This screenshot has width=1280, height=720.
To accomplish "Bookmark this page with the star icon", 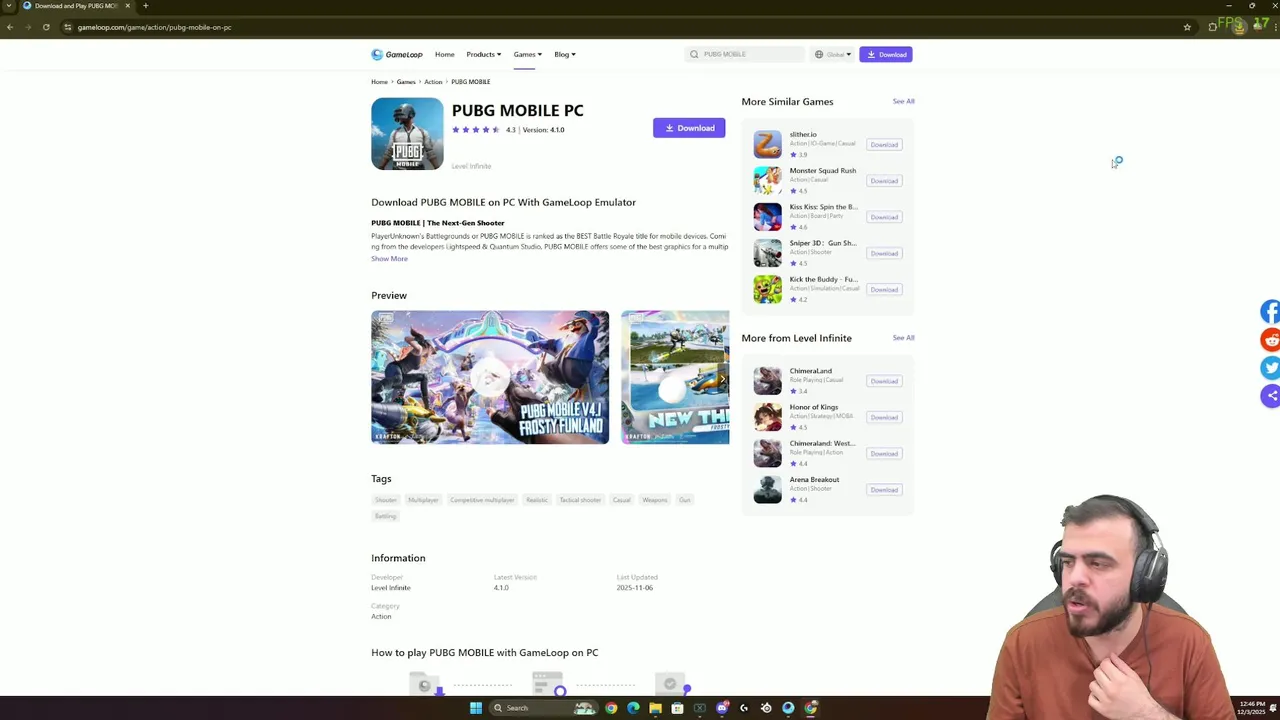I will point(1187,27).
